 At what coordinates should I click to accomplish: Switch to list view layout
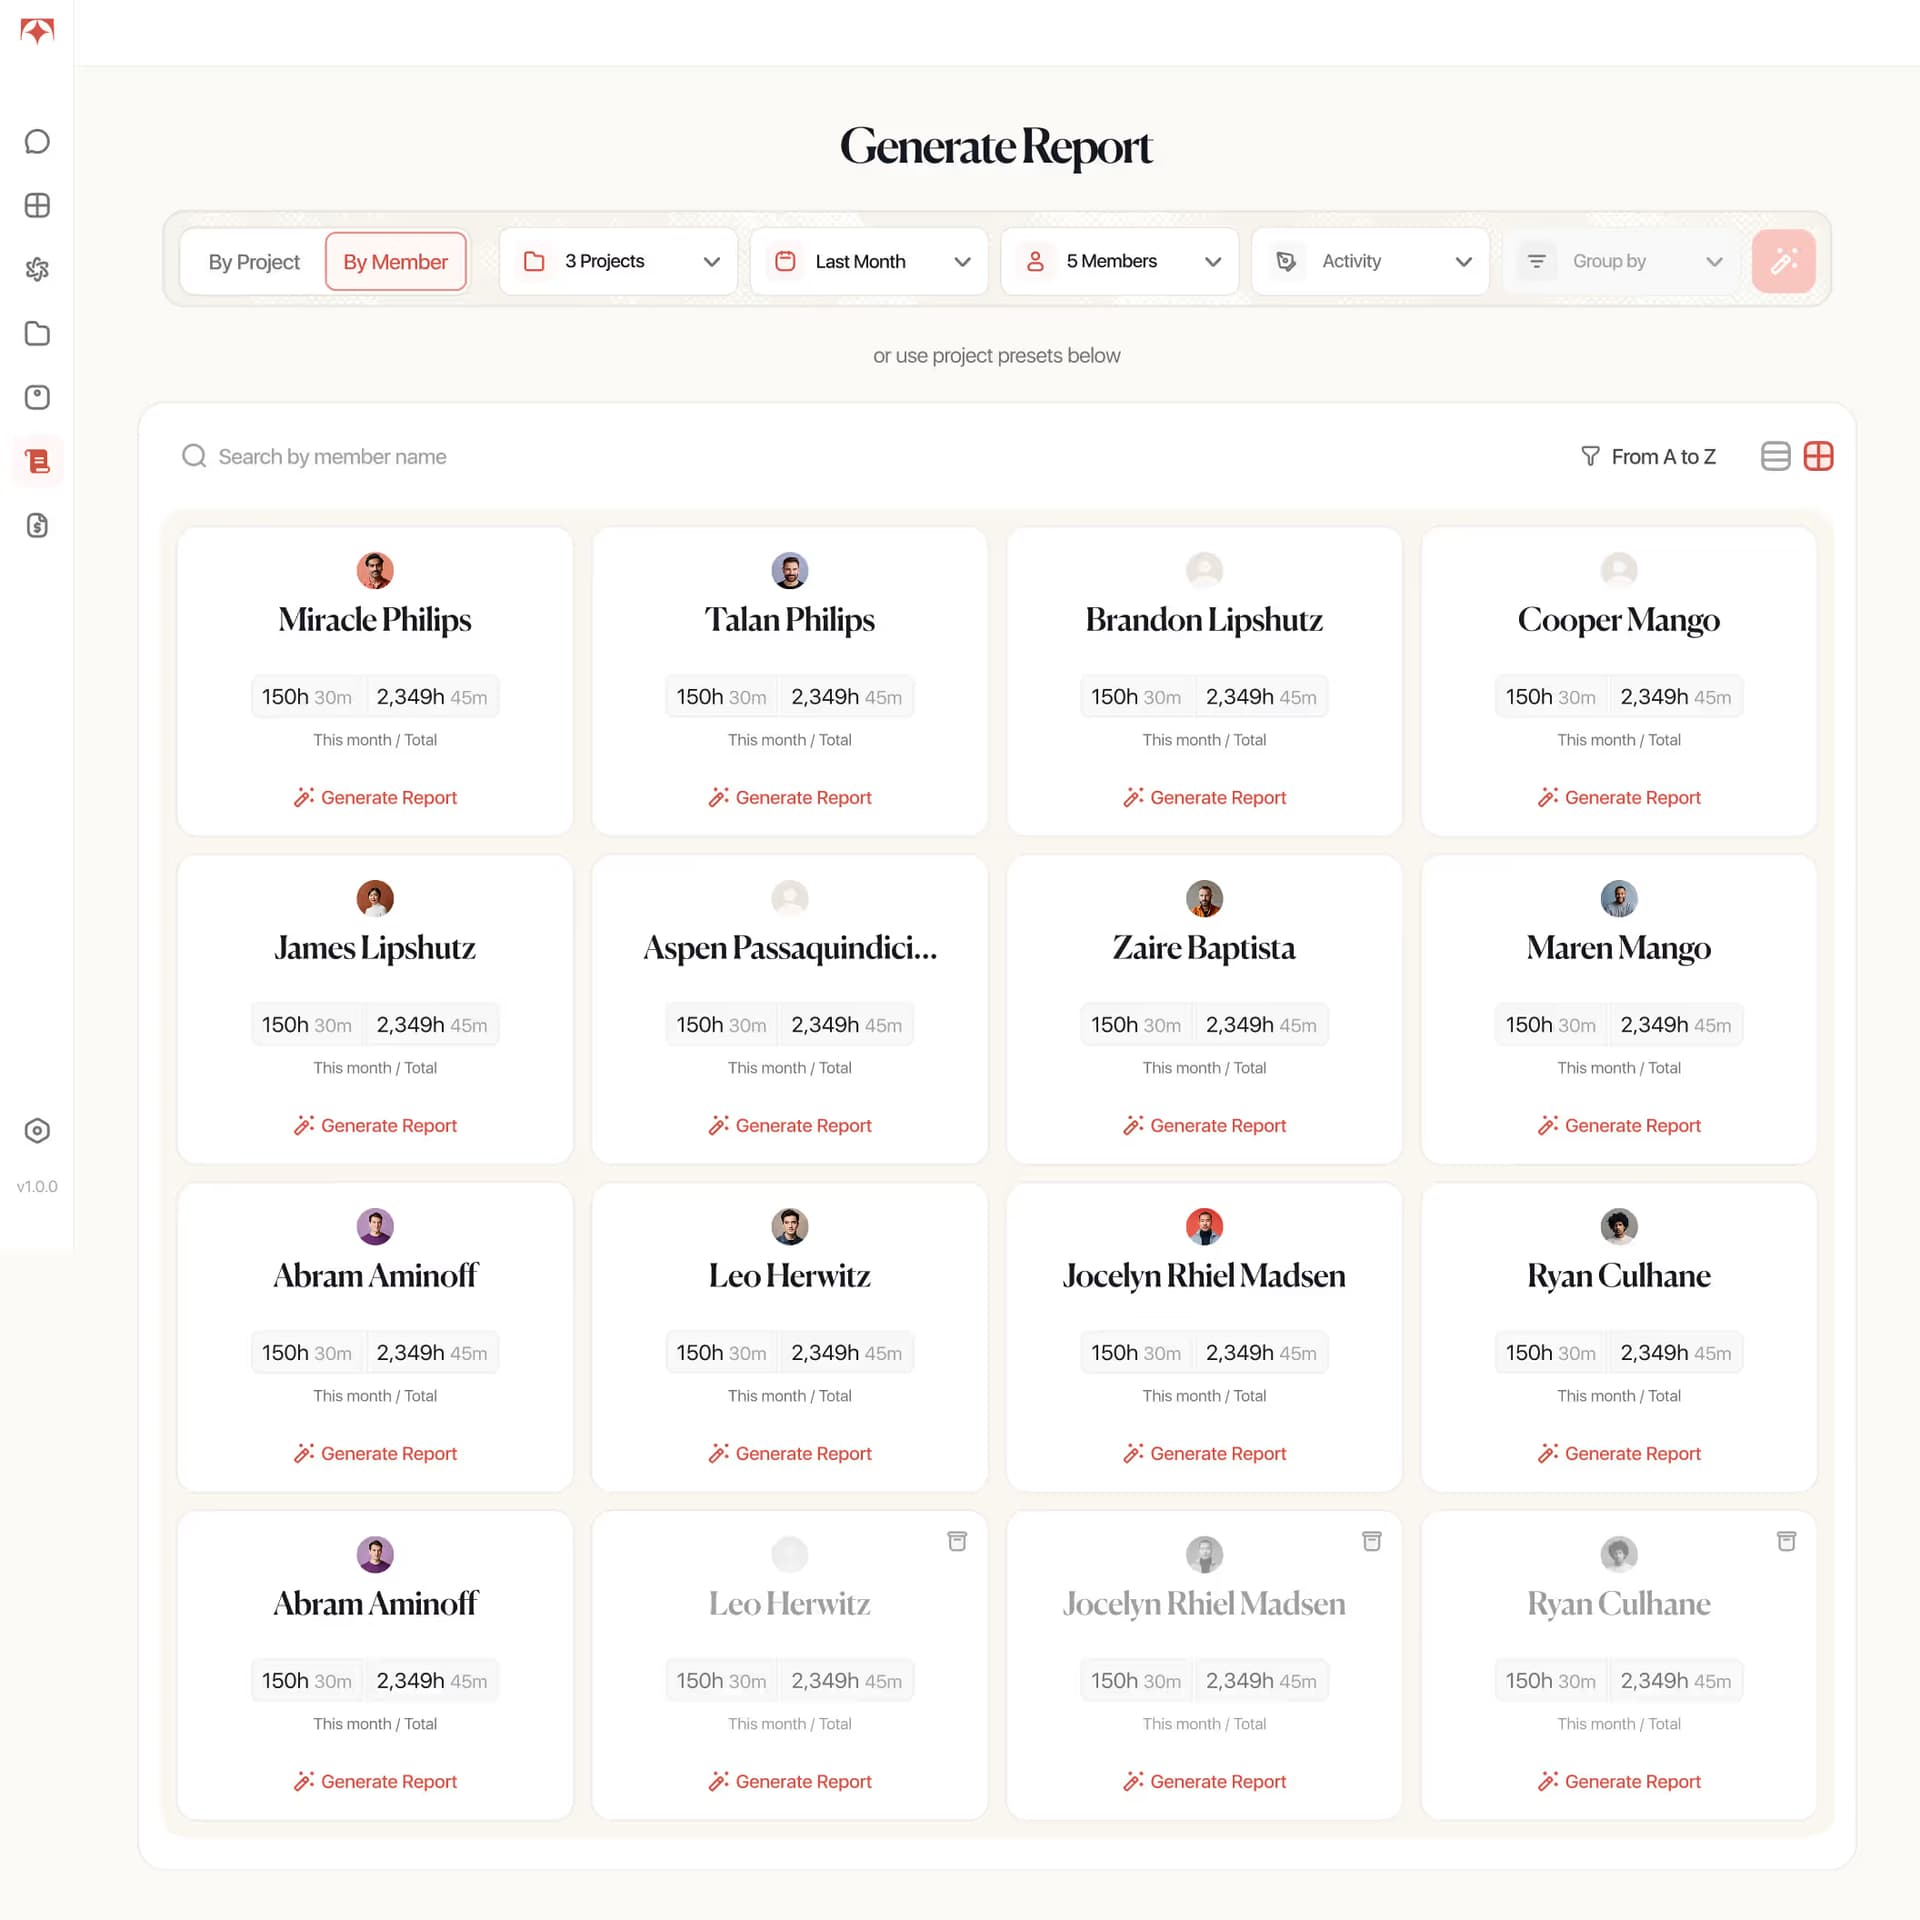coord(1776,456)
